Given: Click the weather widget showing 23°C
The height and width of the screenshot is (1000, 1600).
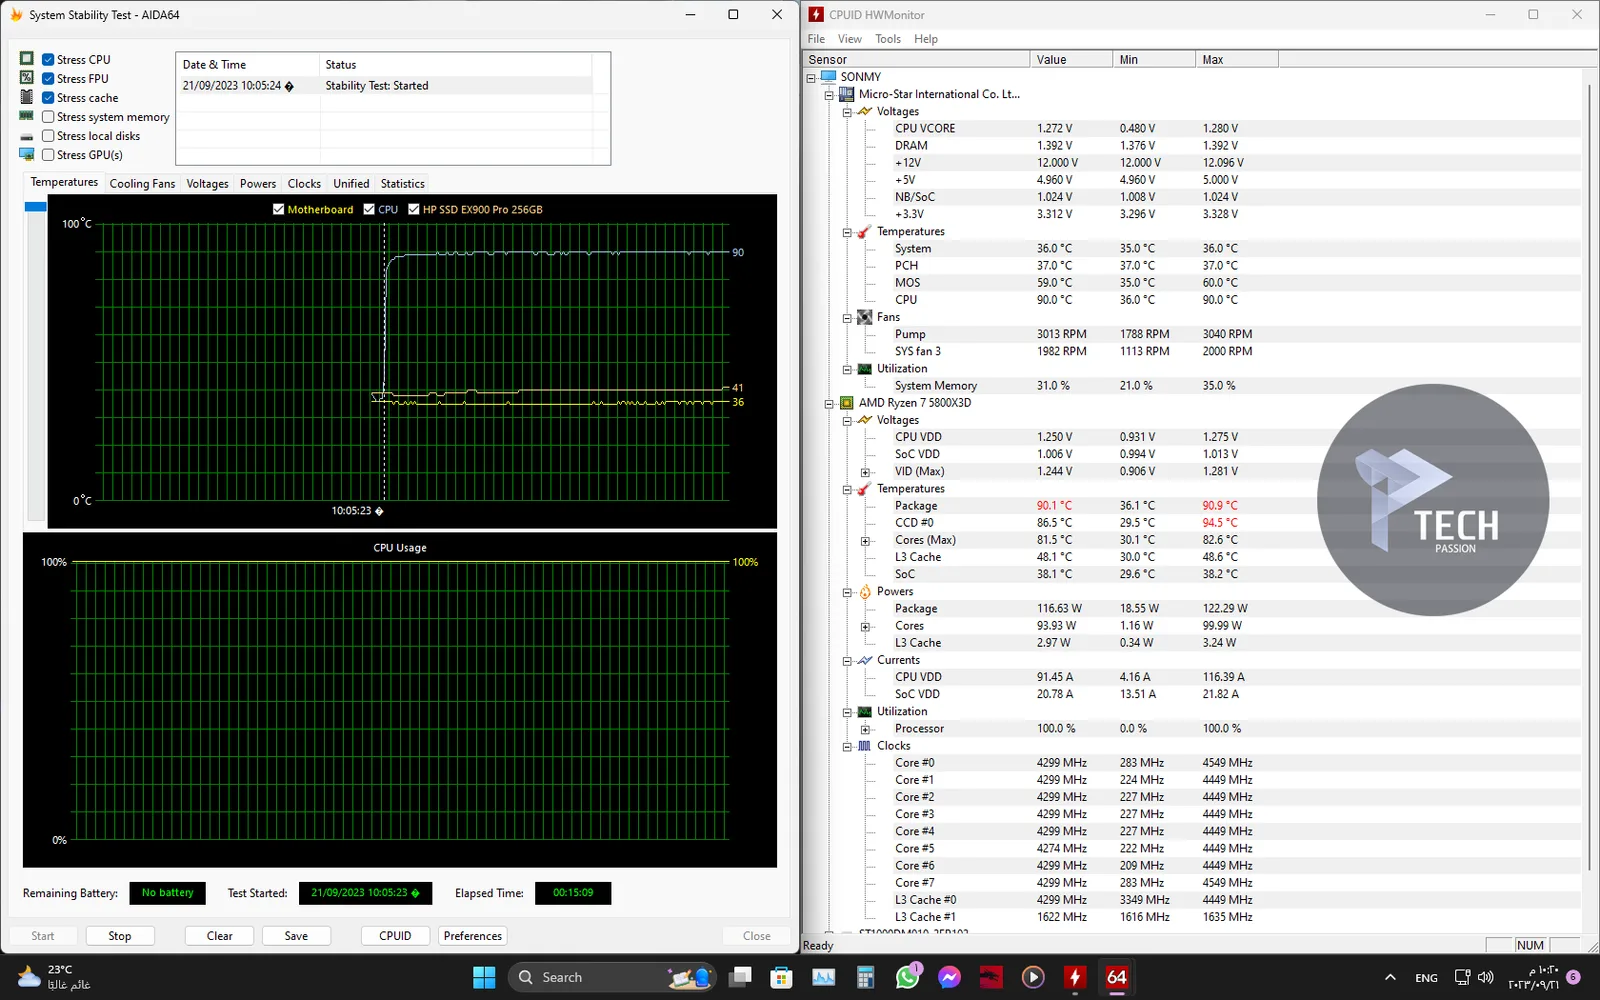Looking at the screenshot, I should (55, 977).
